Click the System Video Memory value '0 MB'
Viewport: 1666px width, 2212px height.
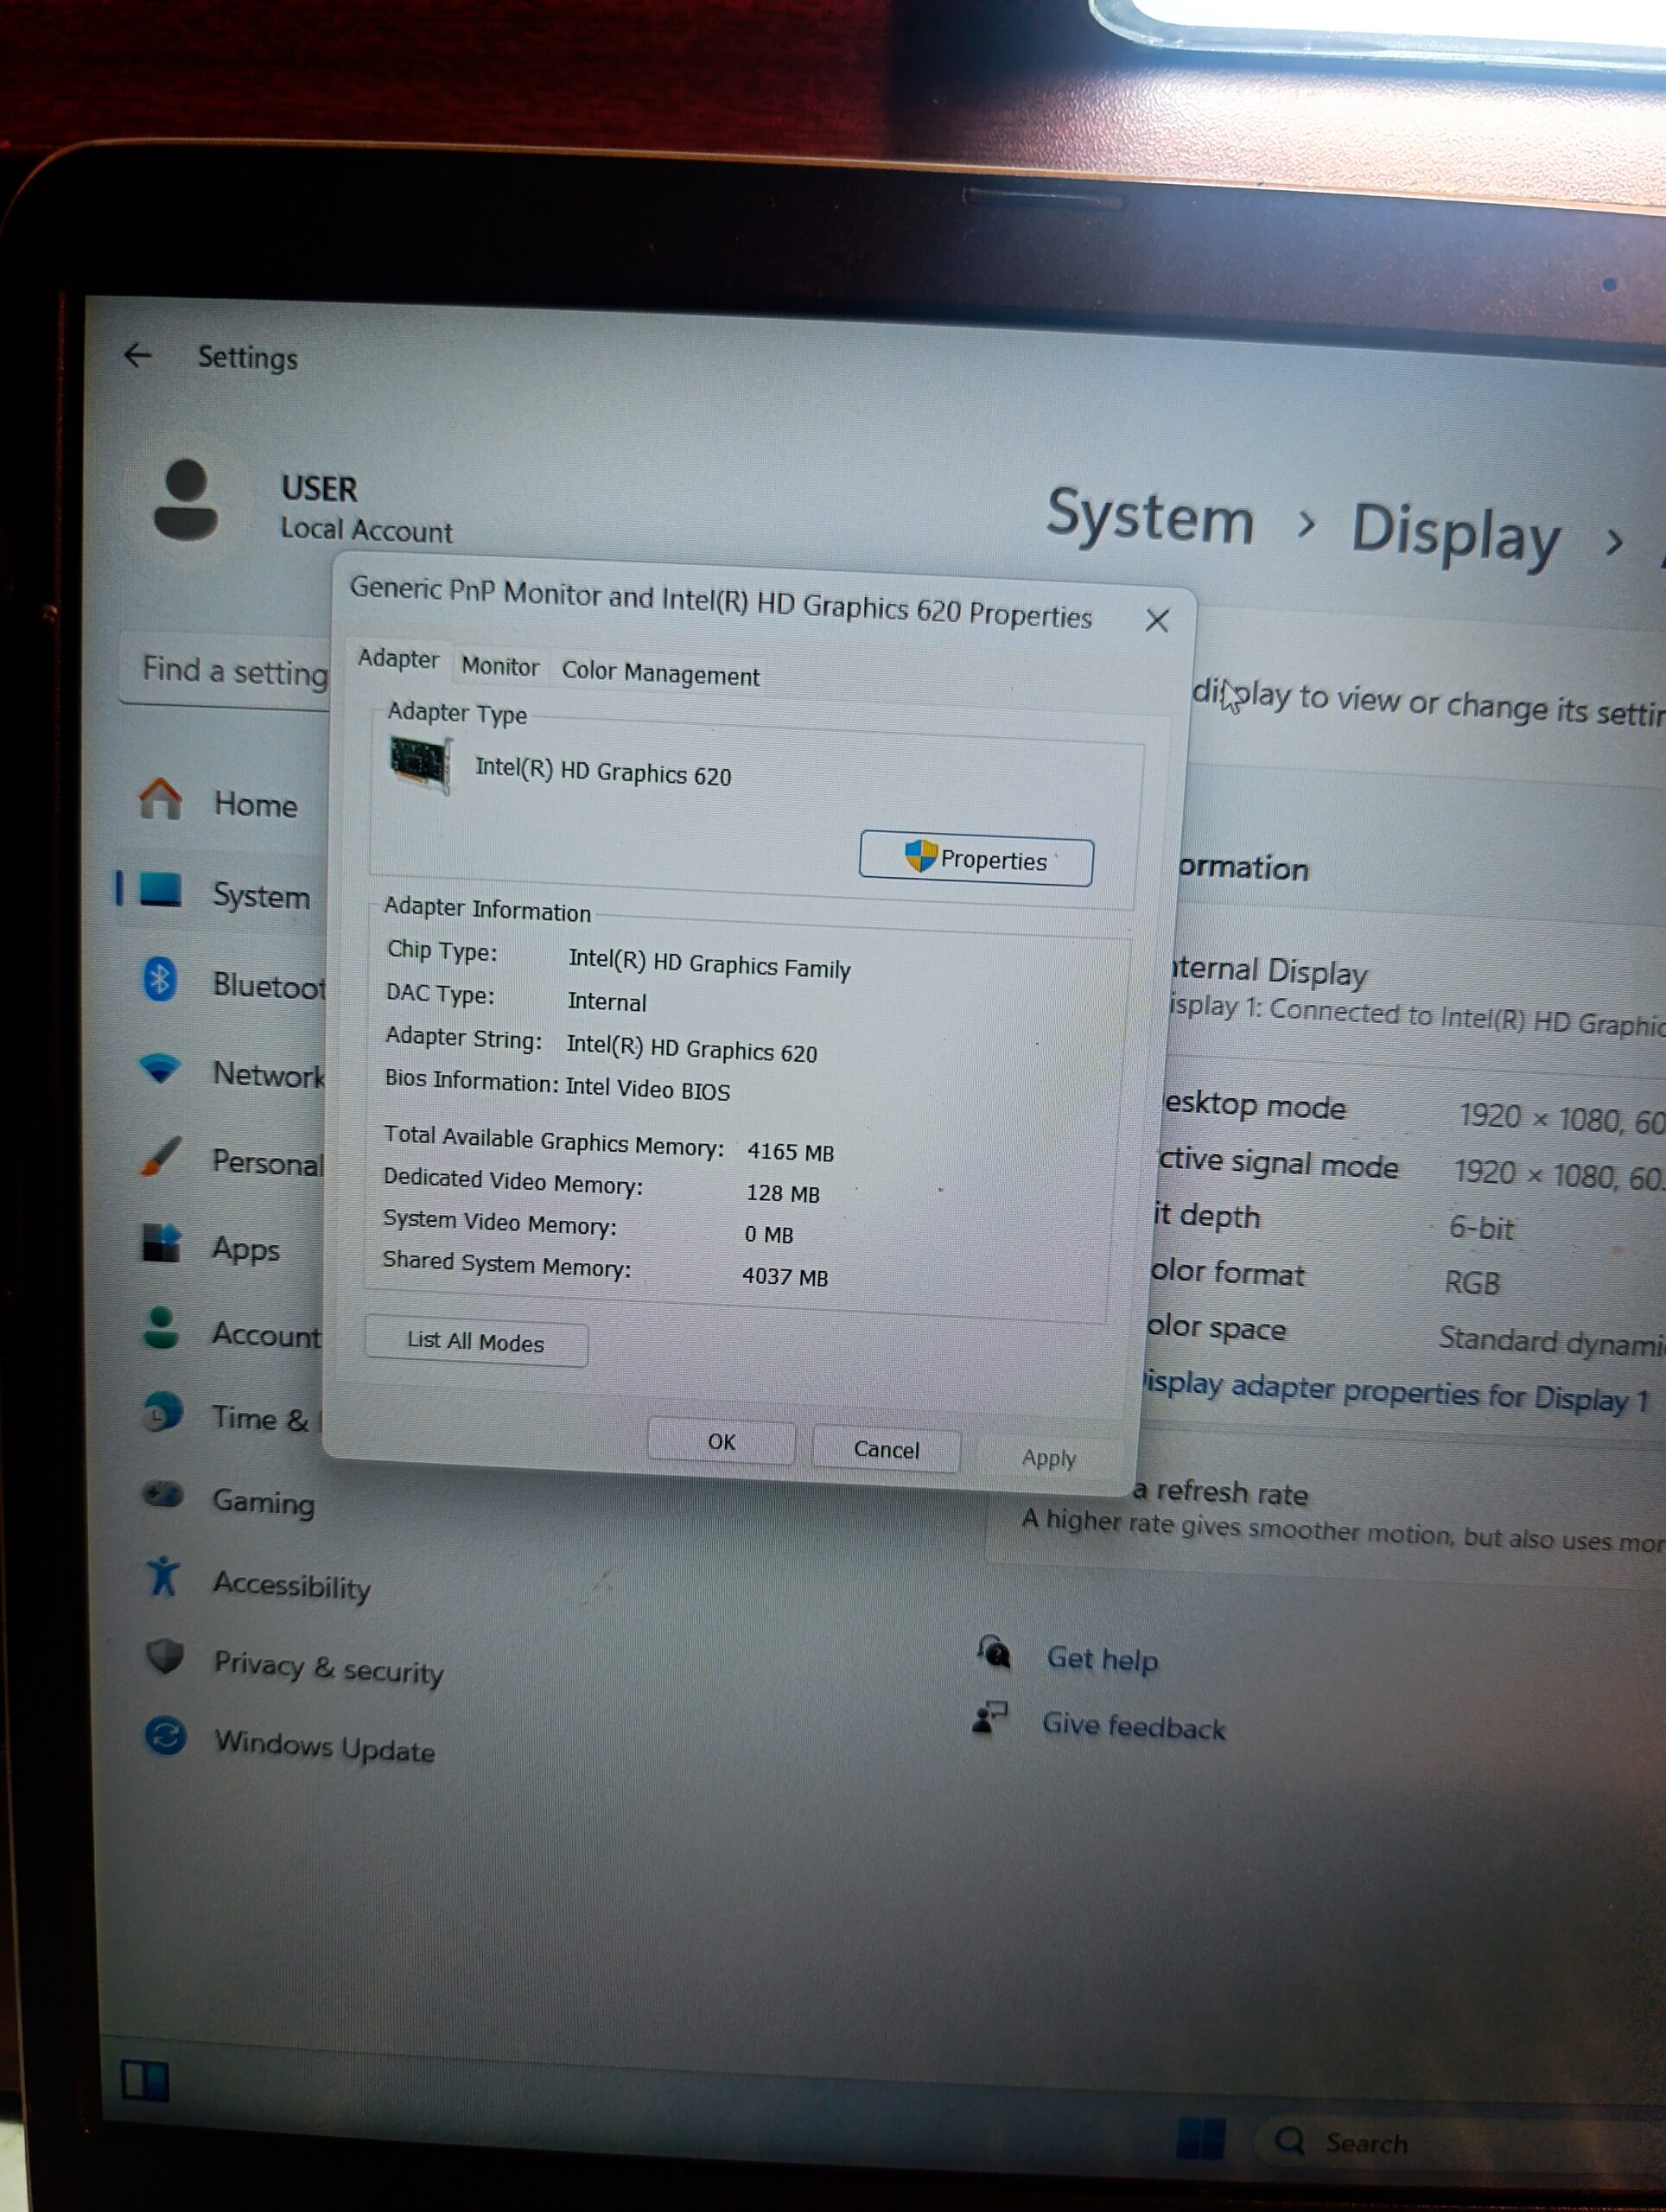(768, 1234)
